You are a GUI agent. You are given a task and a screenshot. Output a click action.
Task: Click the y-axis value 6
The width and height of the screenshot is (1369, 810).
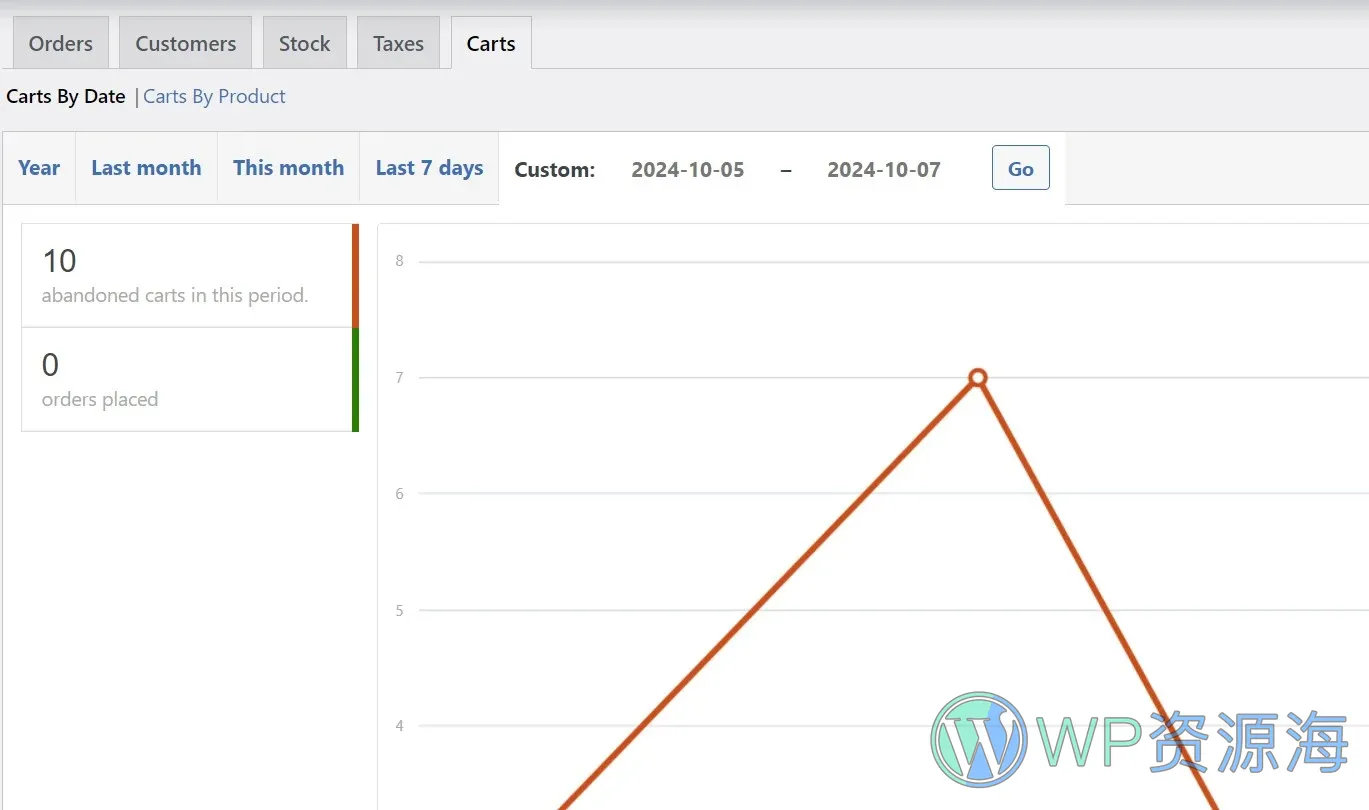400,494
